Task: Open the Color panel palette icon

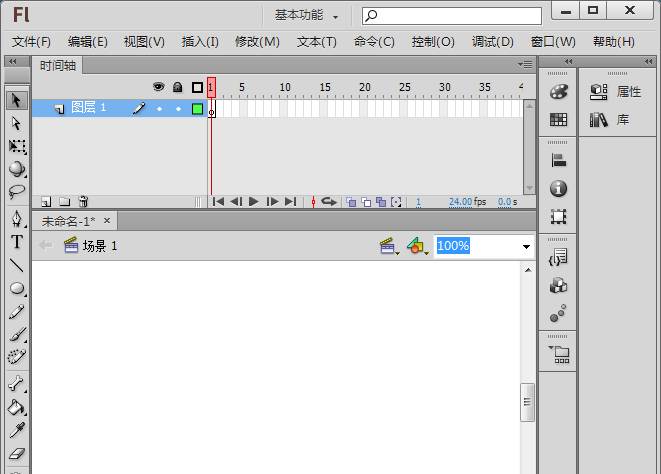Action: click(x=559, y=92)
